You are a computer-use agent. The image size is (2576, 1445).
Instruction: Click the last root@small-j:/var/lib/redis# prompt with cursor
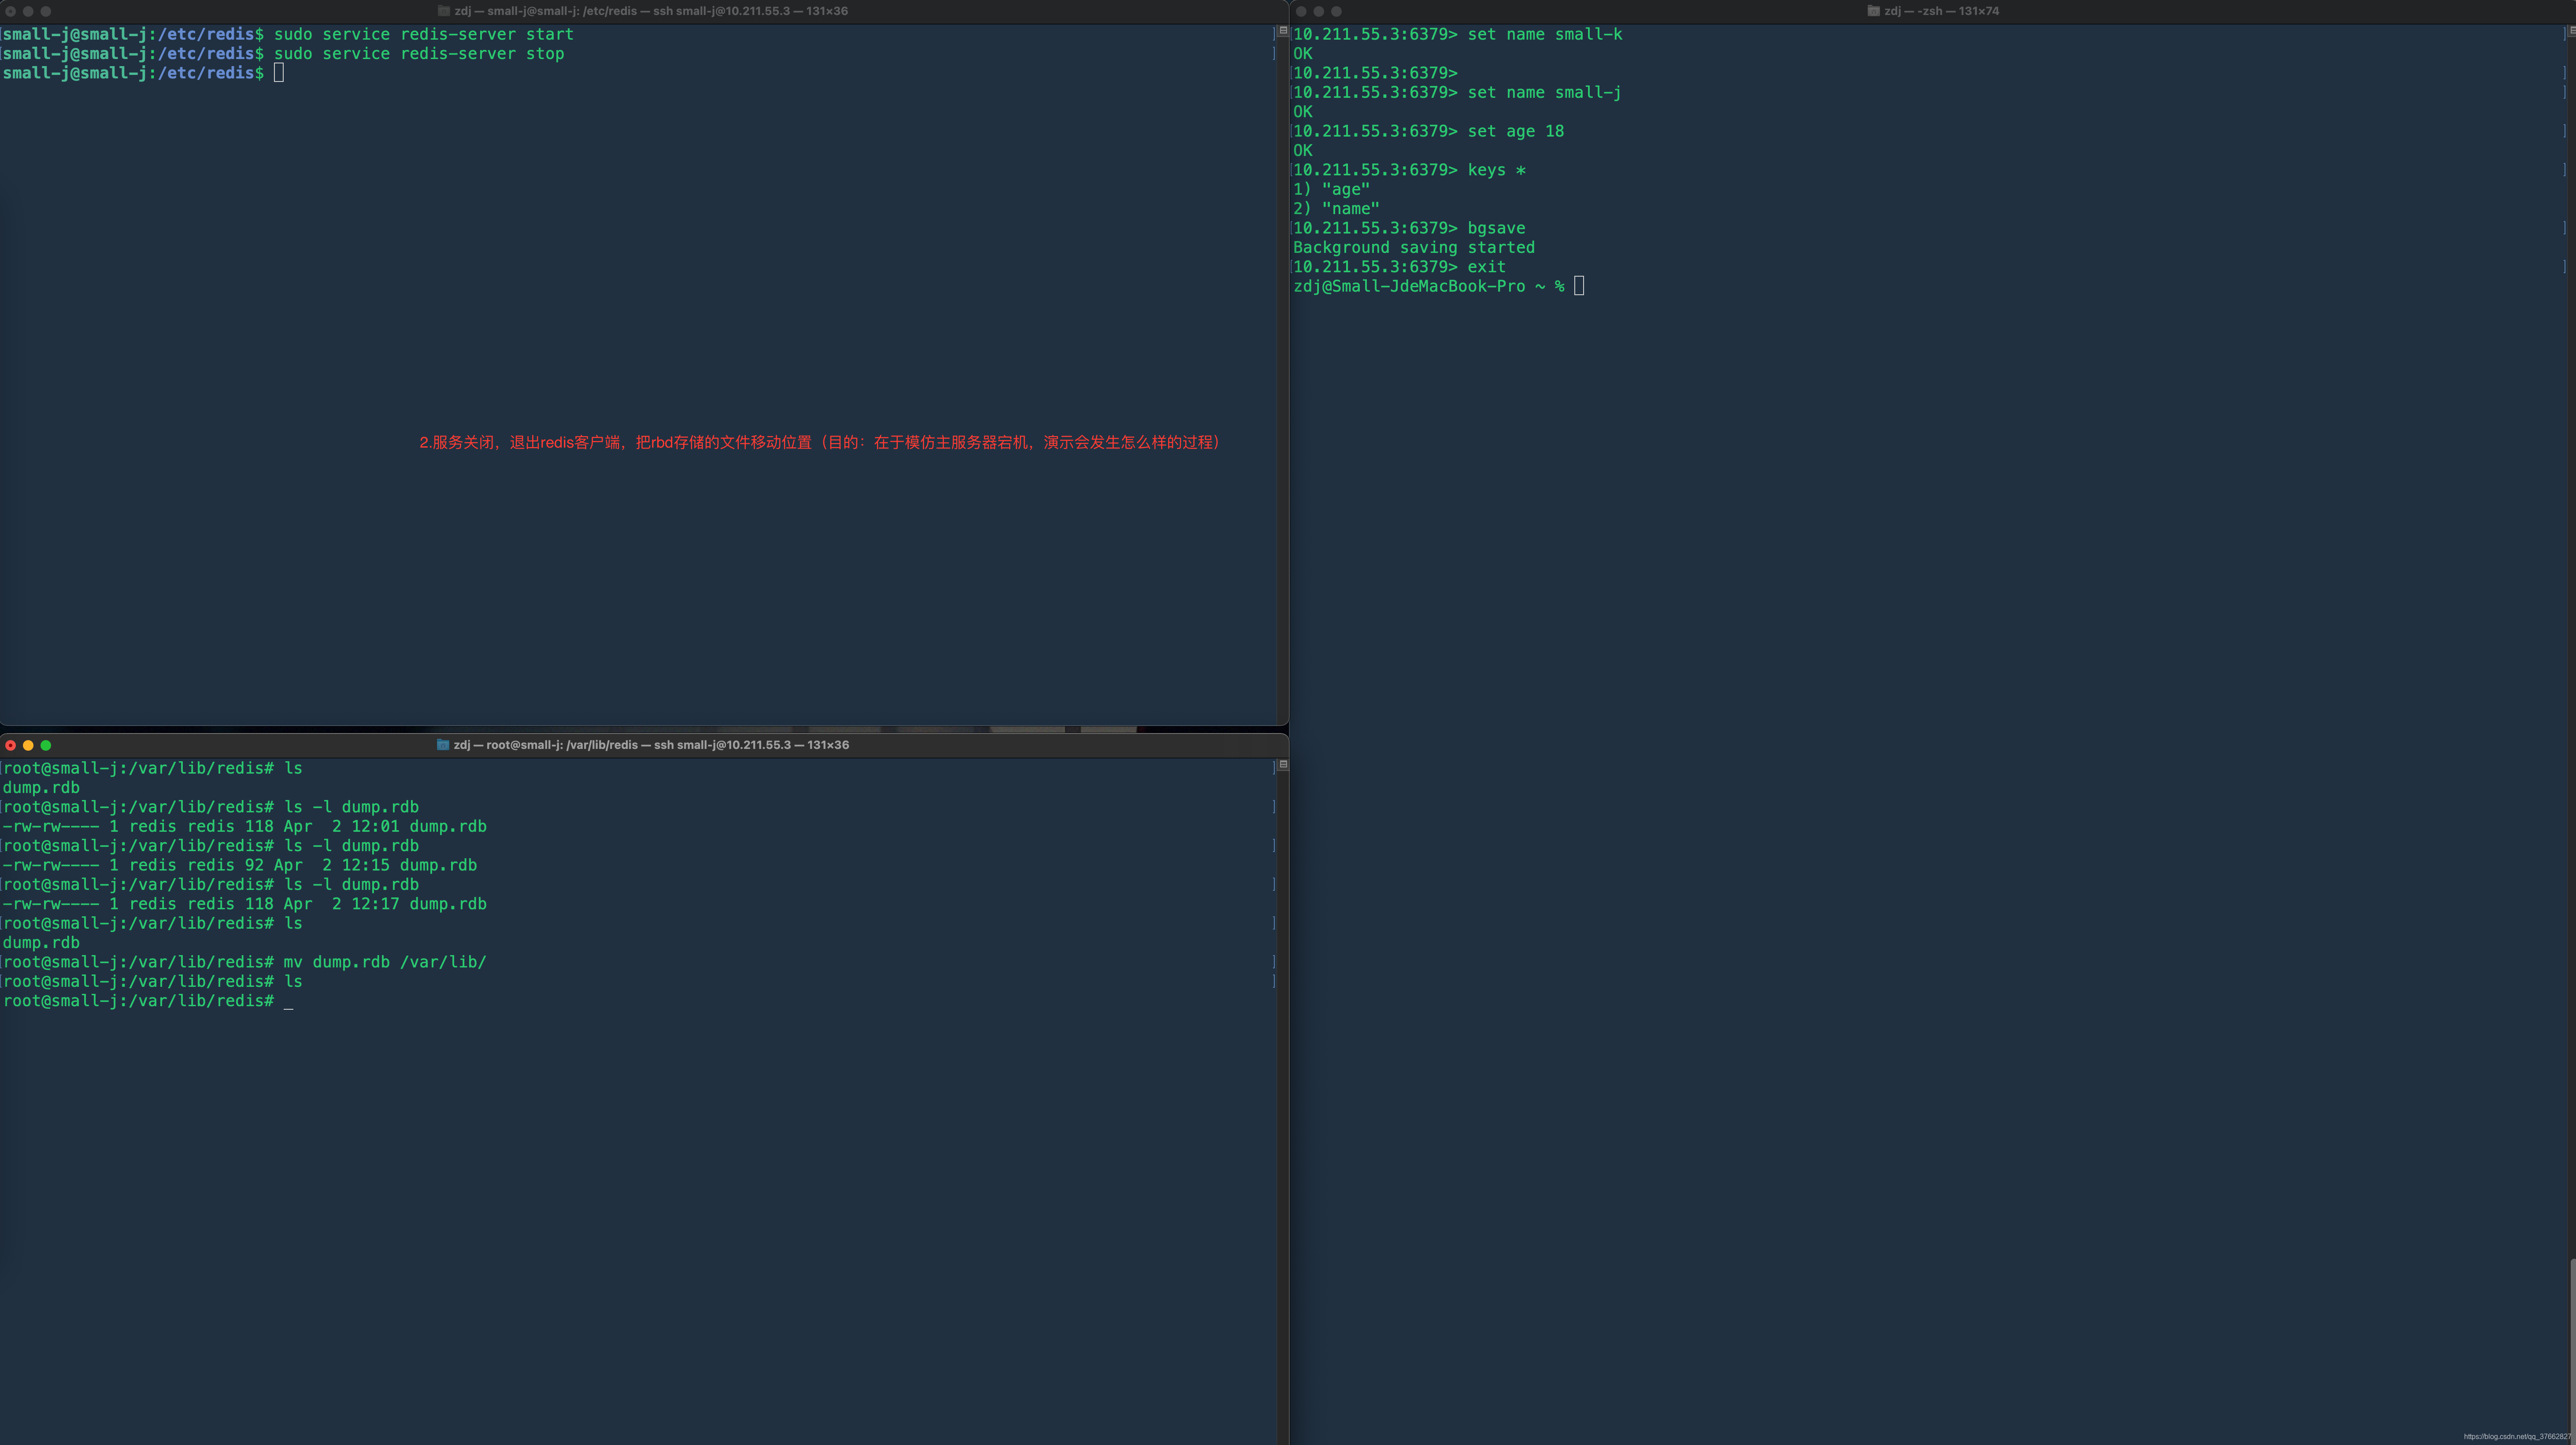(148, 1001)
